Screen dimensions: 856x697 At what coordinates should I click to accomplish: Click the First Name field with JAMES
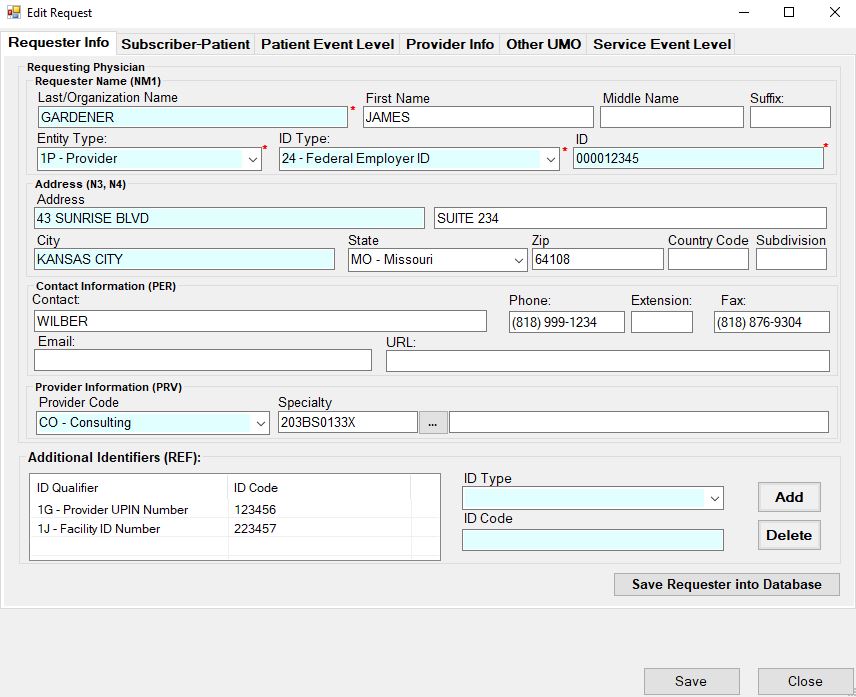[478, 117]
